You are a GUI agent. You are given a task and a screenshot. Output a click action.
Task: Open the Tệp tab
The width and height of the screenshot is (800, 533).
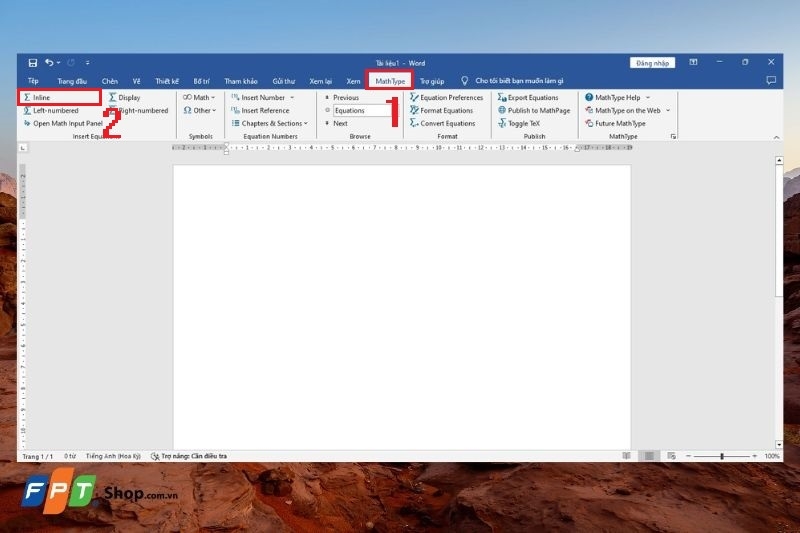tap(33, 81)
